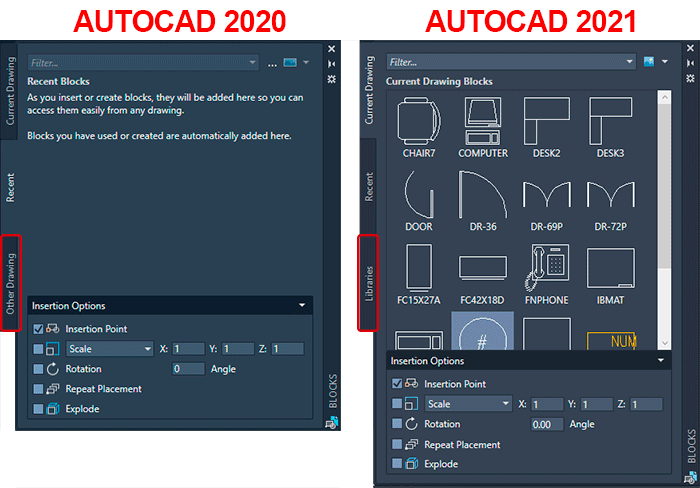Enable Scale checkbox in 2021 palette
This screenshot has width=700, height=488.
[x=397, y=404]
